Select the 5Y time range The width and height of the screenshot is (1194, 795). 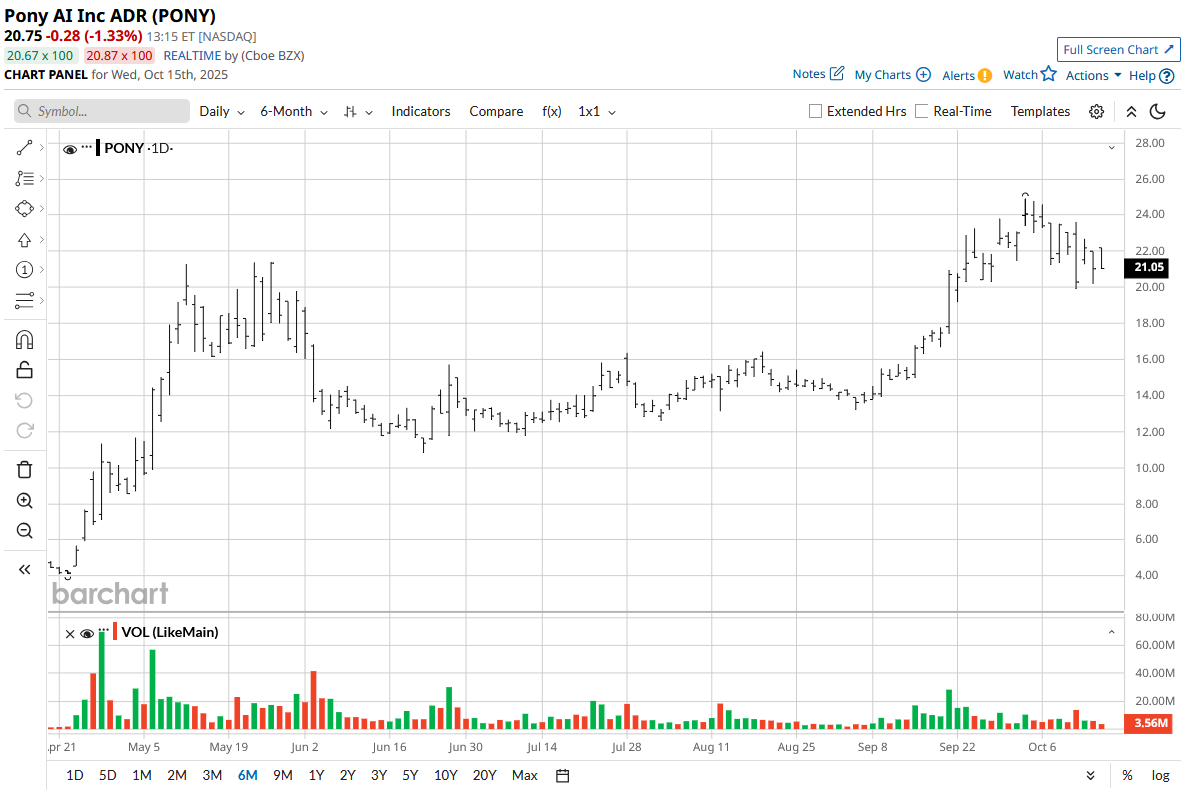point(410,775)
